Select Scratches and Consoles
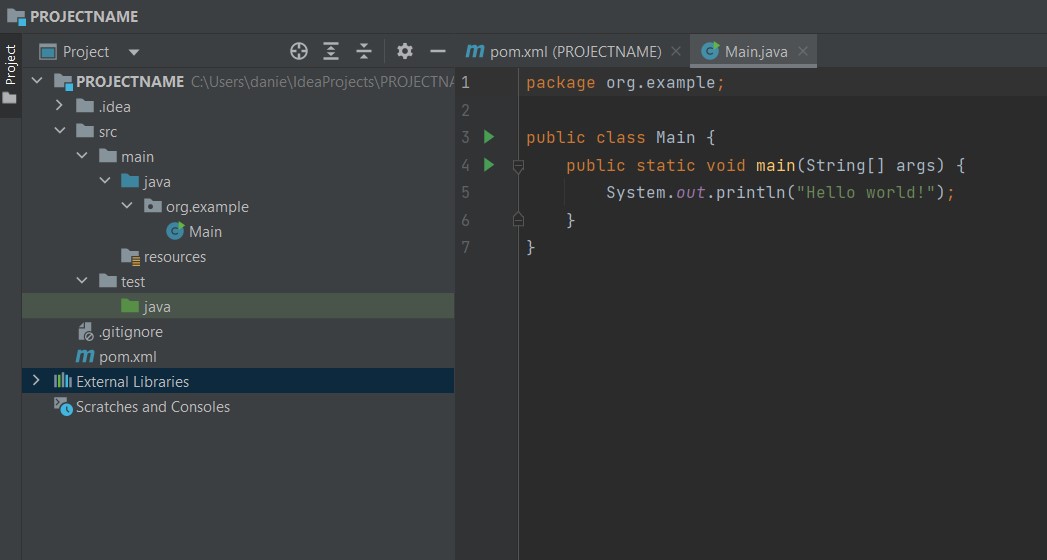1047x560 pixels. (152, 407)
